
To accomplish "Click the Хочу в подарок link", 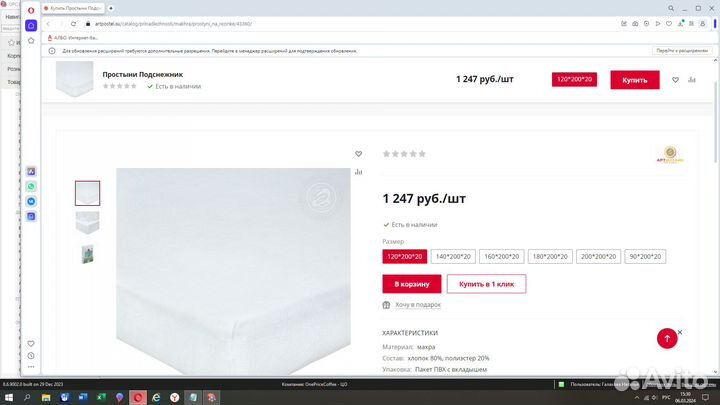I will coord(417,305).
